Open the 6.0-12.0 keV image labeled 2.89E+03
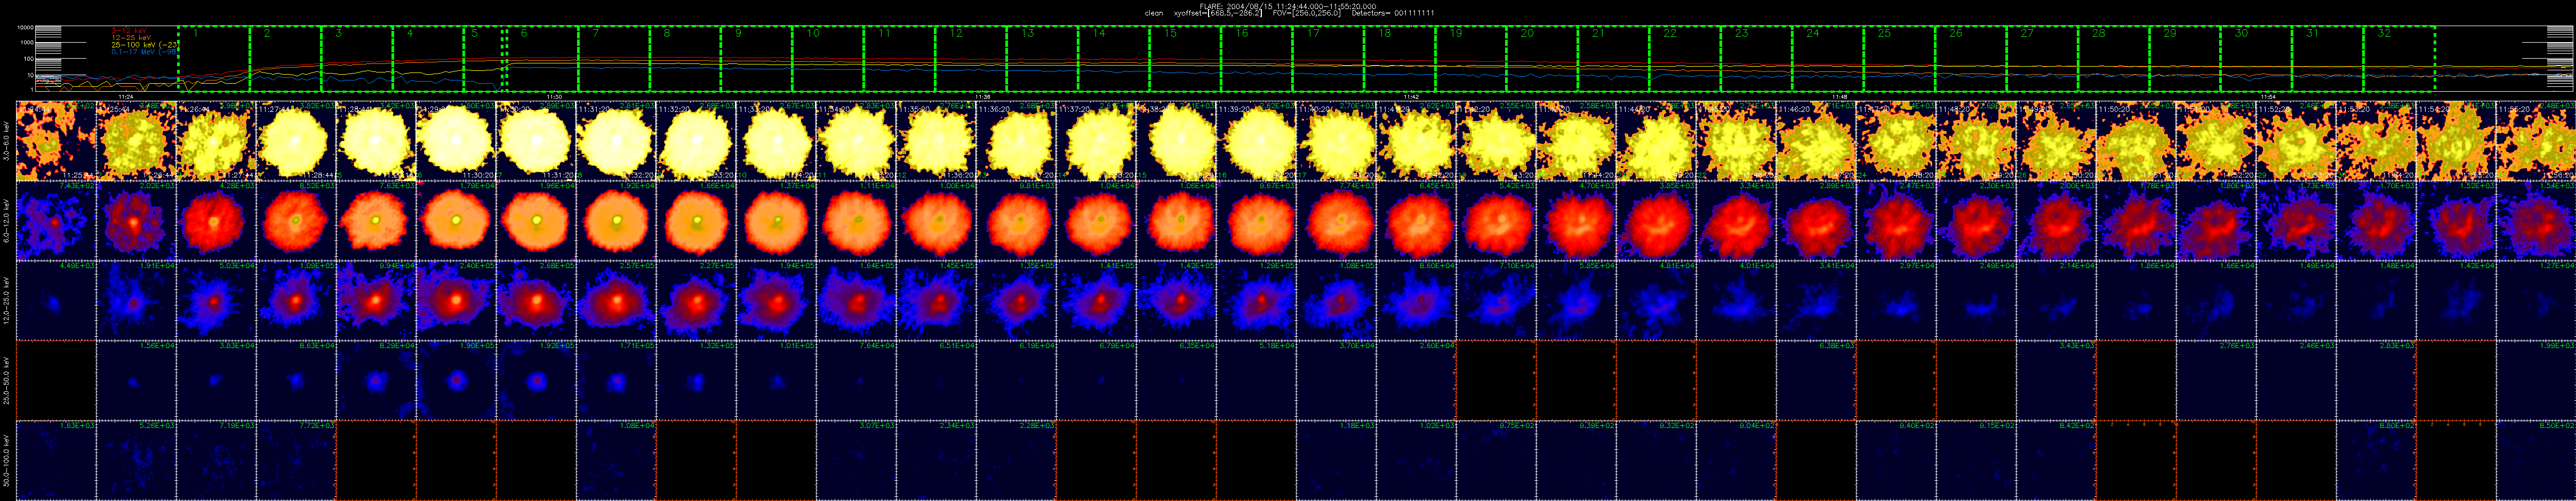This screenshot has height=501, width=2576. pyautogui.click(x=1817, y=221)
